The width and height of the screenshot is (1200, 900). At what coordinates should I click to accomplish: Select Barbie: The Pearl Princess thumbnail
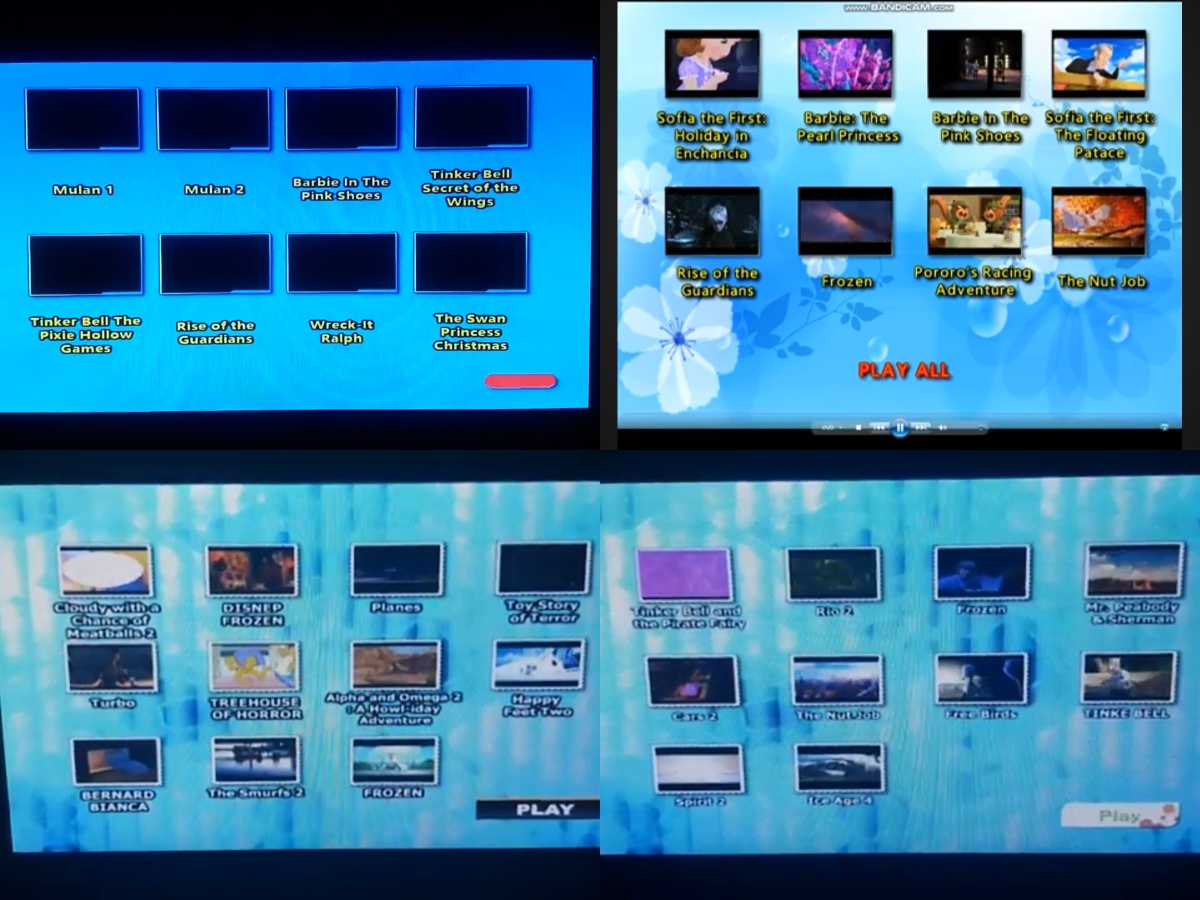[845, 63]
